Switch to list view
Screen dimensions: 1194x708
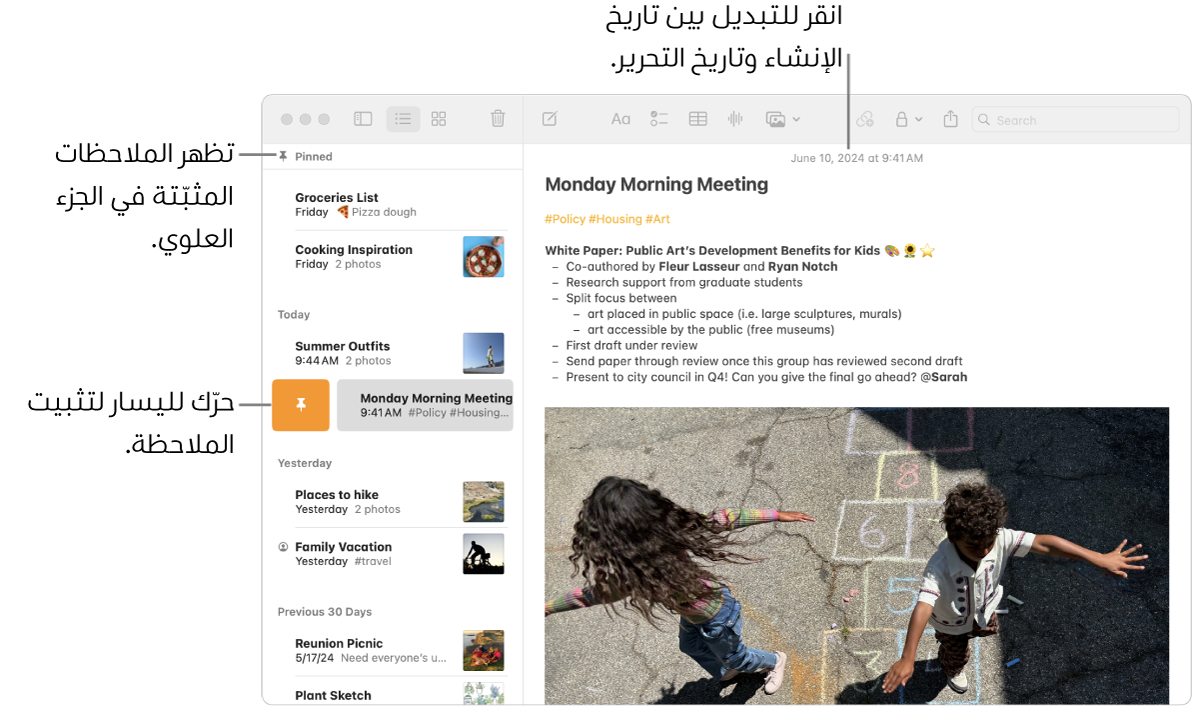[x=403, y=119]
